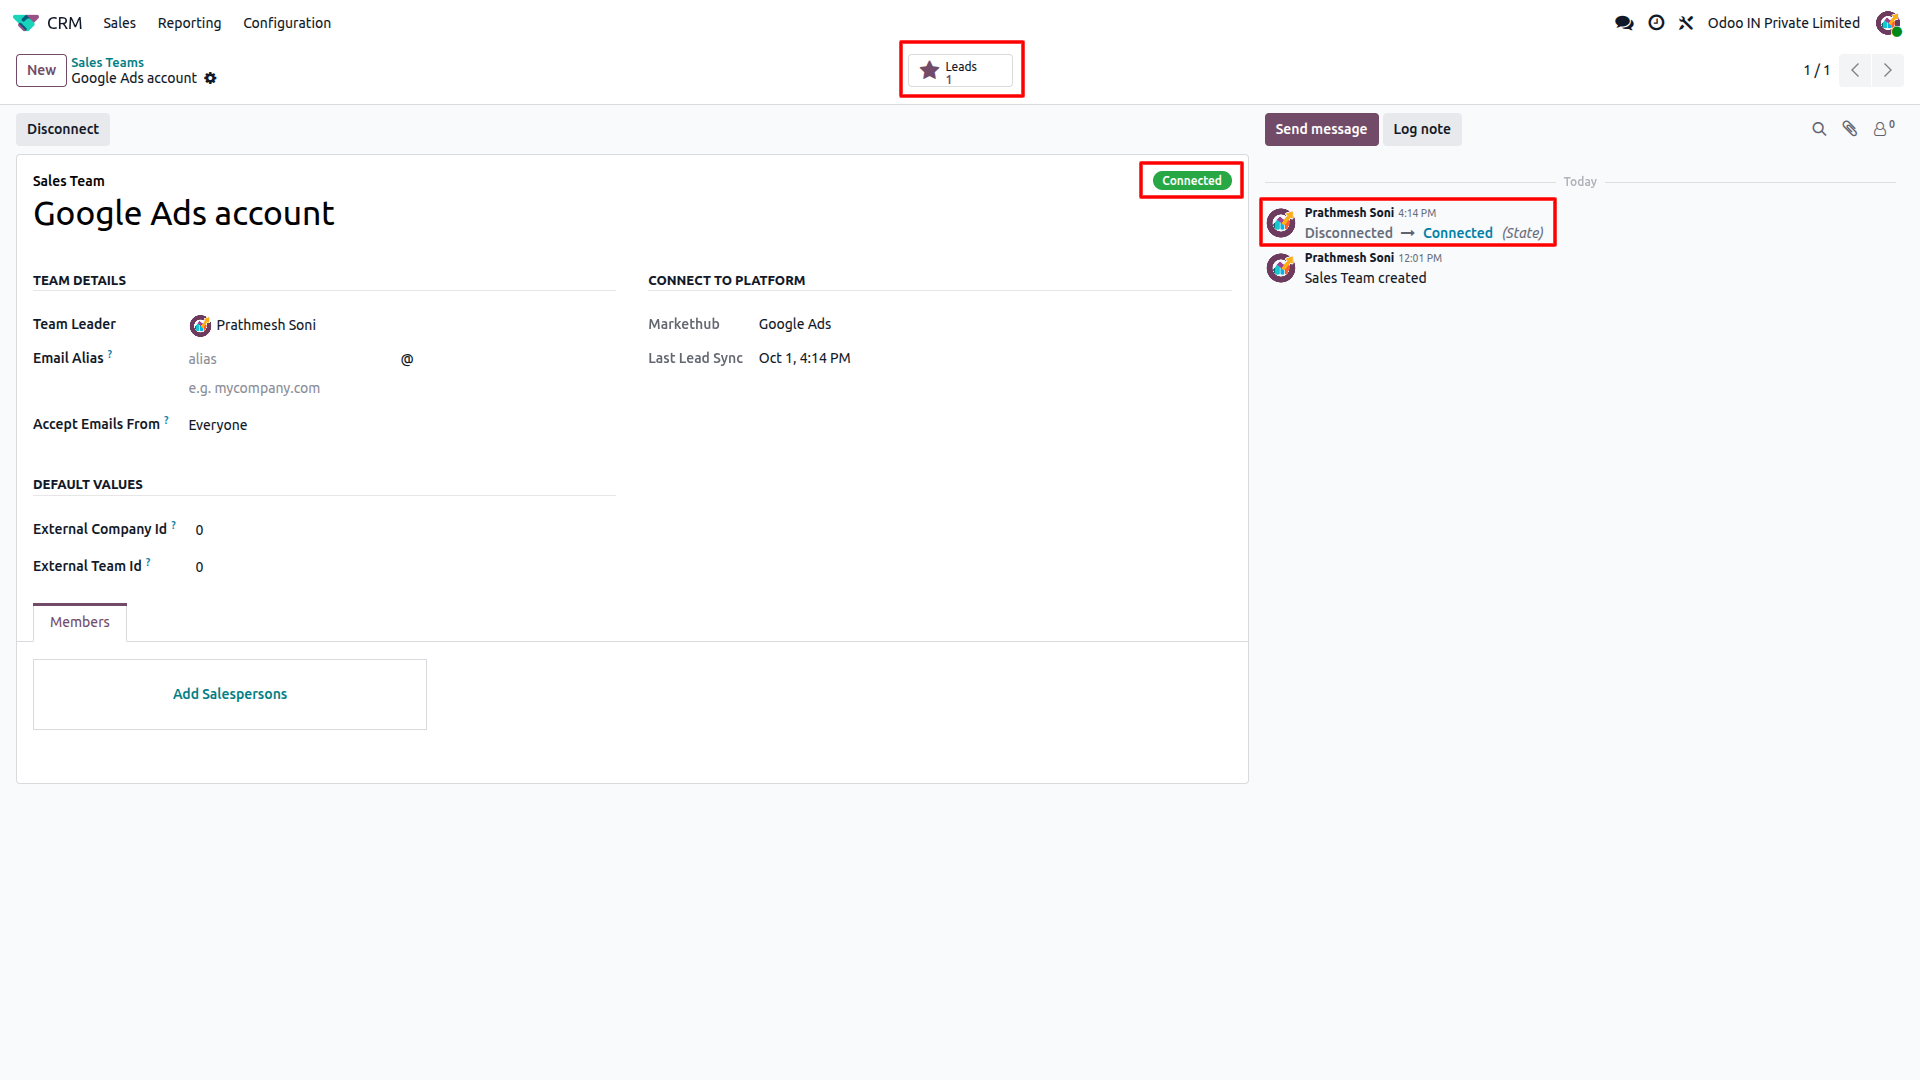Open the Configuration menu
Viewport: 1920px width, 1080px height.
pos(287,22)
